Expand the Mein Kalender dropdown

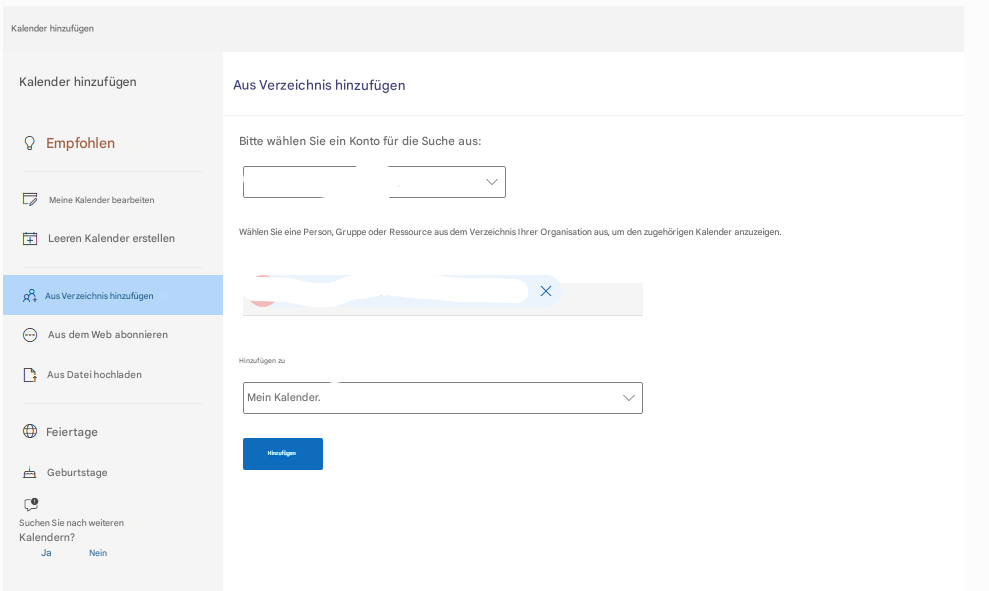coord(443,398)
